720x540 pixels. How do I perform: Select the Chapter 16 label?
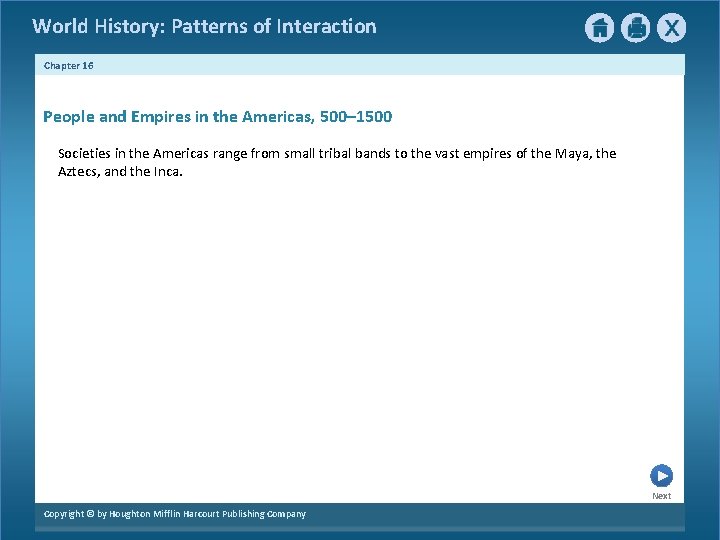pos(68,66)
